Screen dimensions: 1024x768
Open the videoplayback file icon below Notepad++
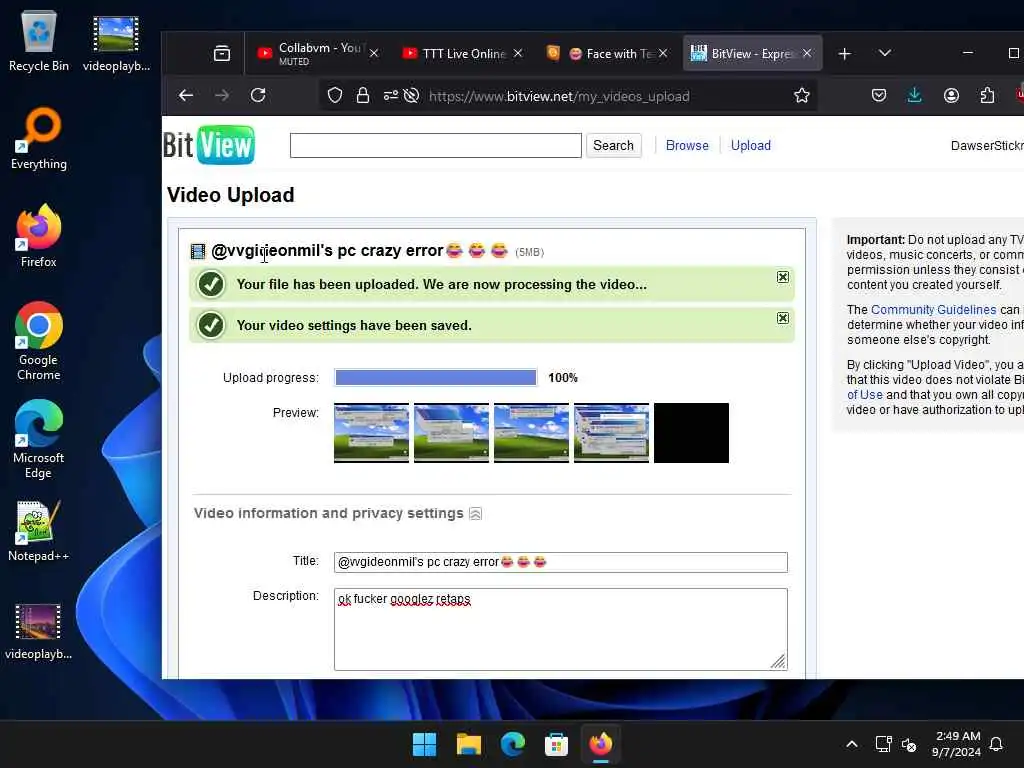pyautogui.click(x=39, y=630)
